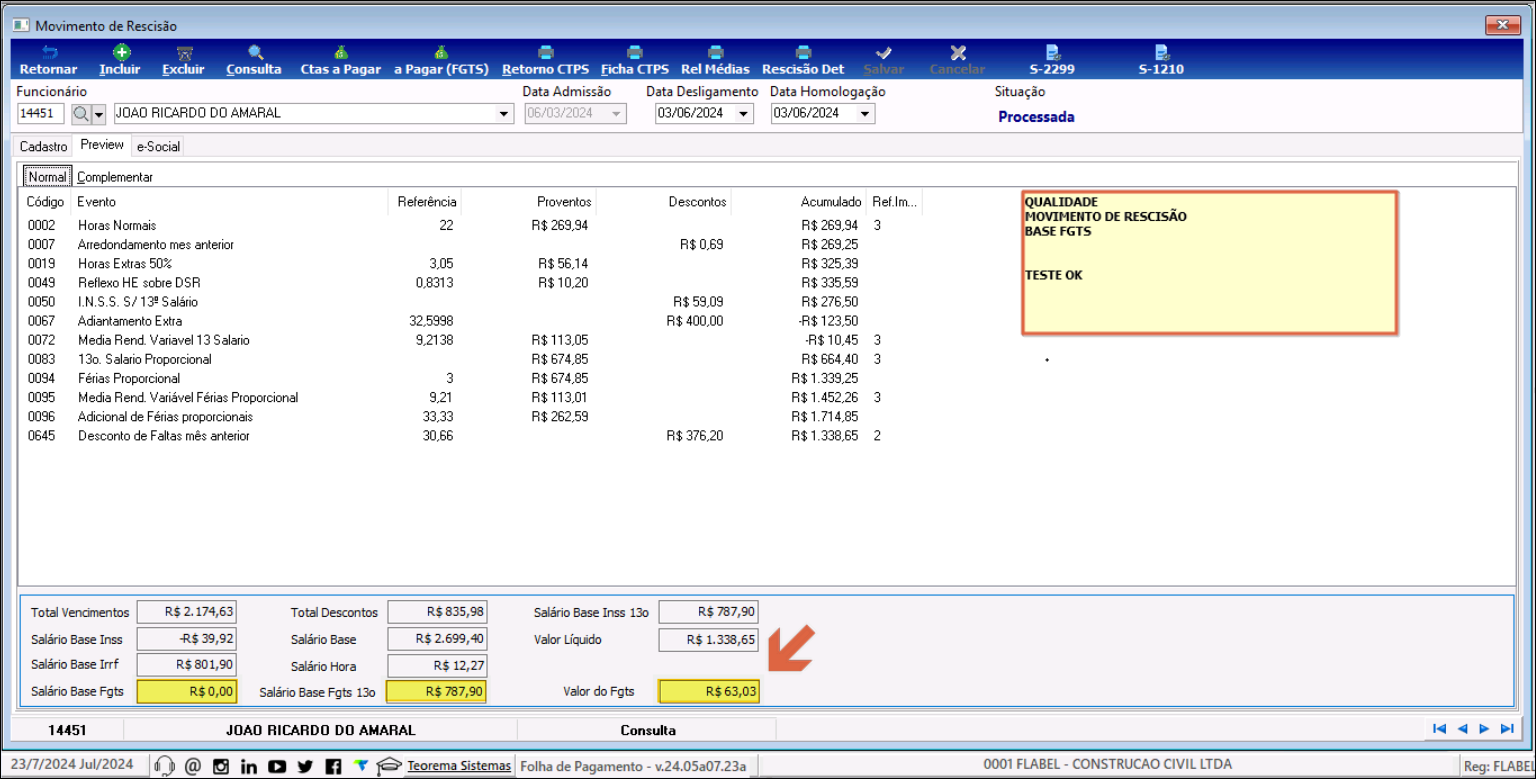Open Ctas a Pagar
The image size is (1536, 779).
[x=340, y=60]
